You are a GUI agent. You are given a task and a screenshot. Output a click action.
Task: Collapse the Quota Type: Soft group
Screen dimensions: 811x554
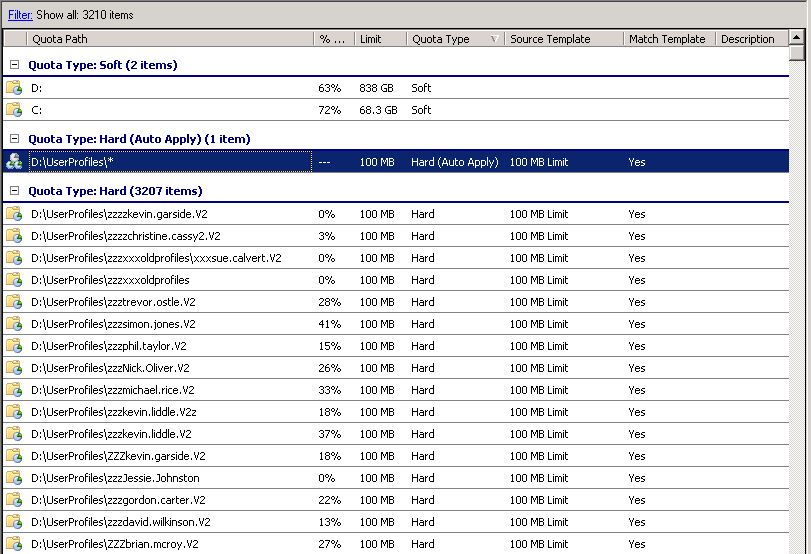[14, 65]
